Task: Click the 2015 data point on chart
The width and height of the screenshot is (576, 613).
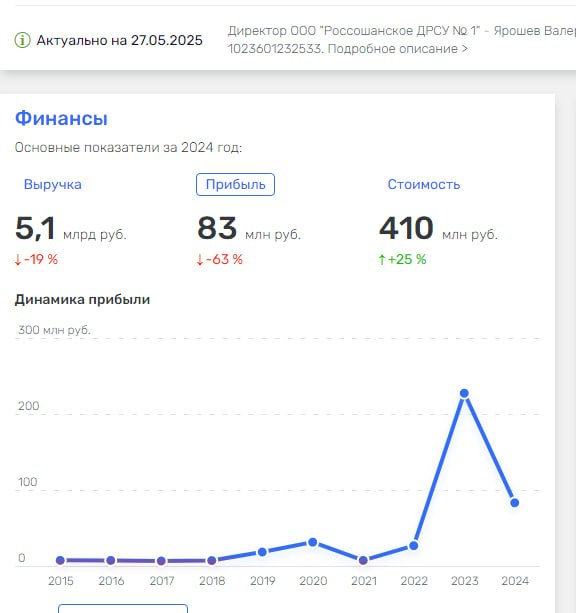Action: point(60,560)
